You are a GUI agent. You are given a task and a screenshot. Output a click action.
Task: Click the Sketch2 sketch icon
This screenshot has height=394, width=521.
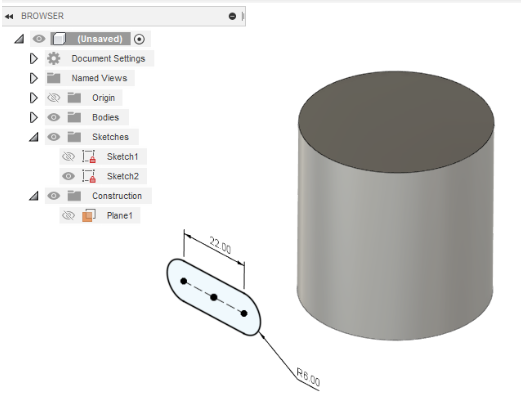point(89,176)
